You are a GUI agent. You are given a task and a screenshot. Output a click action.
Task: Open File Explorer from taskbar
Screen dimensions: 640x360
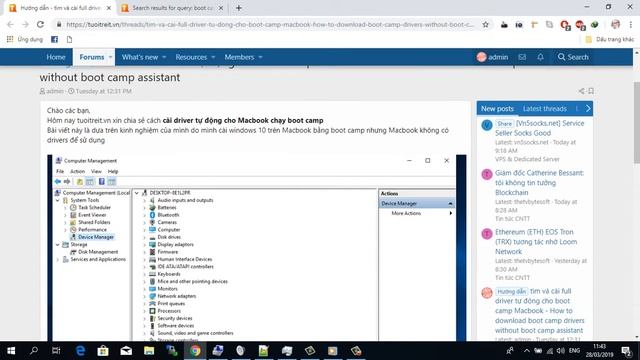(x=149, y=351)
